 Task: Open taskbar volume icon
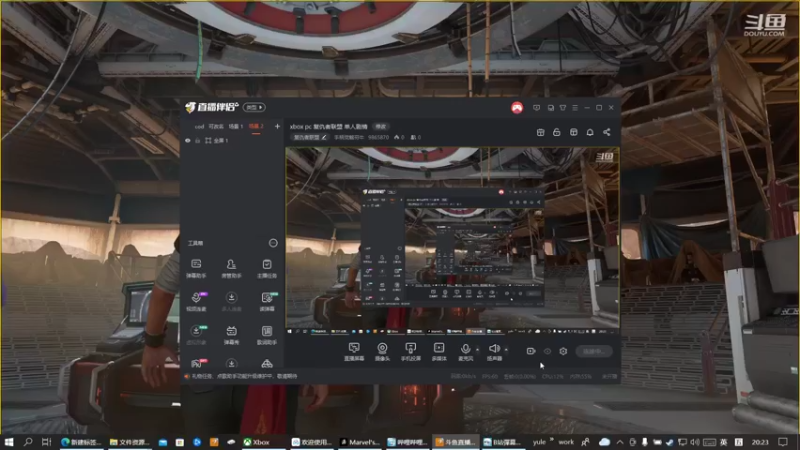694,442
